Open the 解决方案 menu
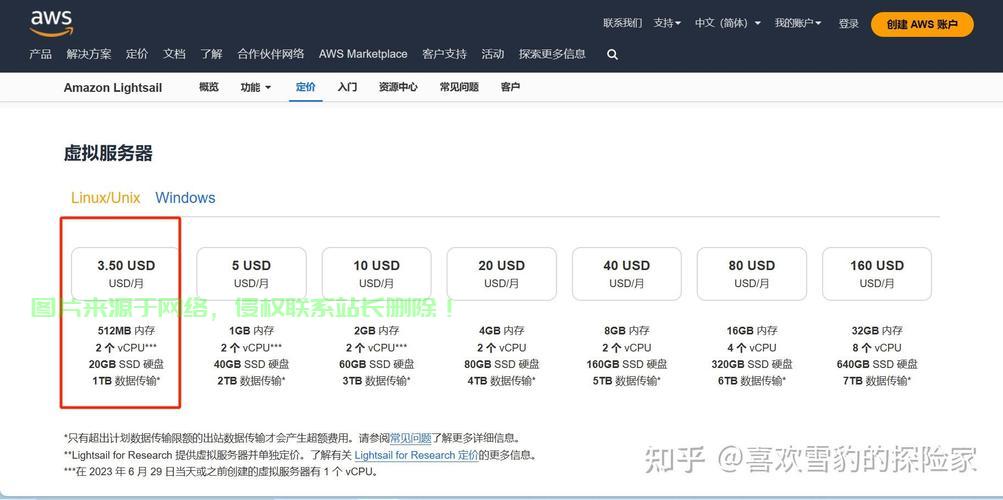The width and height of the screenshot is (1003, 500). click(89, 54)
